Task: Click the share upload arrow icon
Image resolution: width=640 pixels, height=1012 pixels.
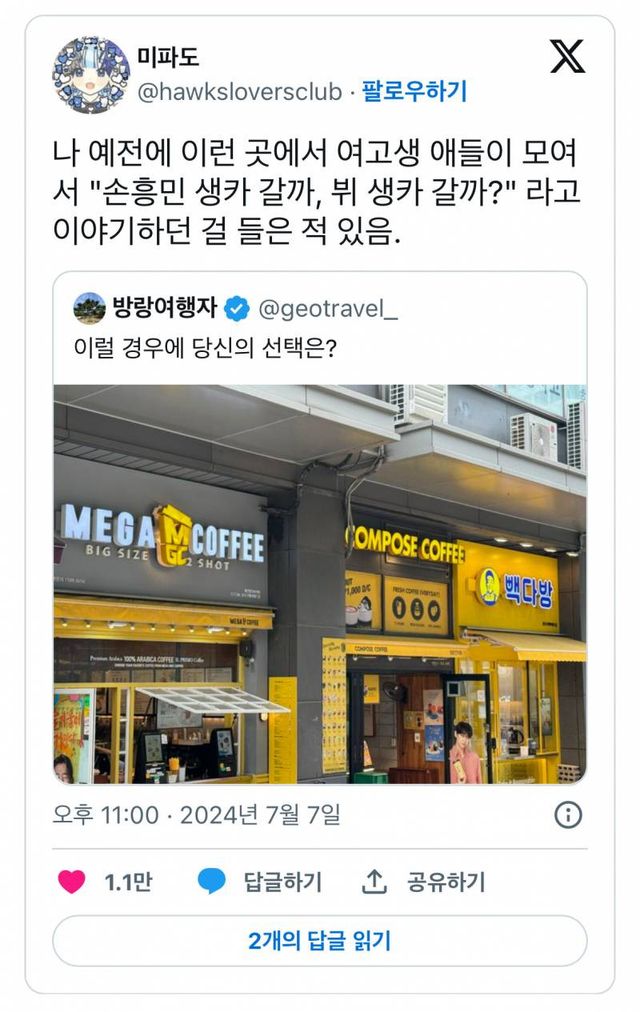Action: (x=374, y=881)
